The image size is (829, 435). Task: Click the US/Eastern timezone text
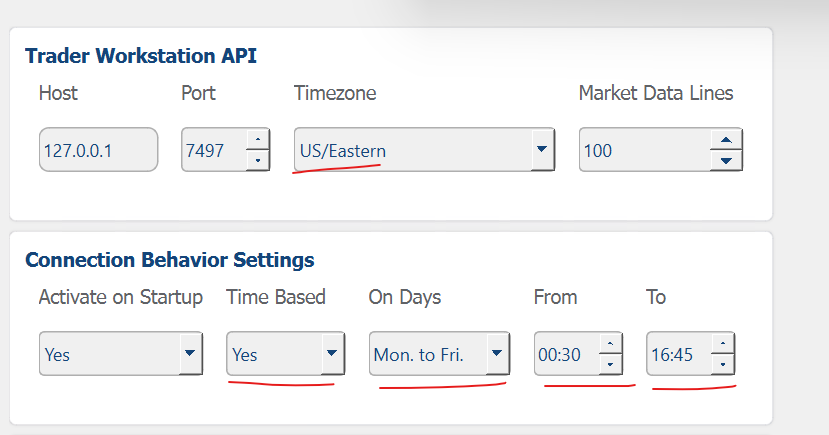tap(343, 151)
